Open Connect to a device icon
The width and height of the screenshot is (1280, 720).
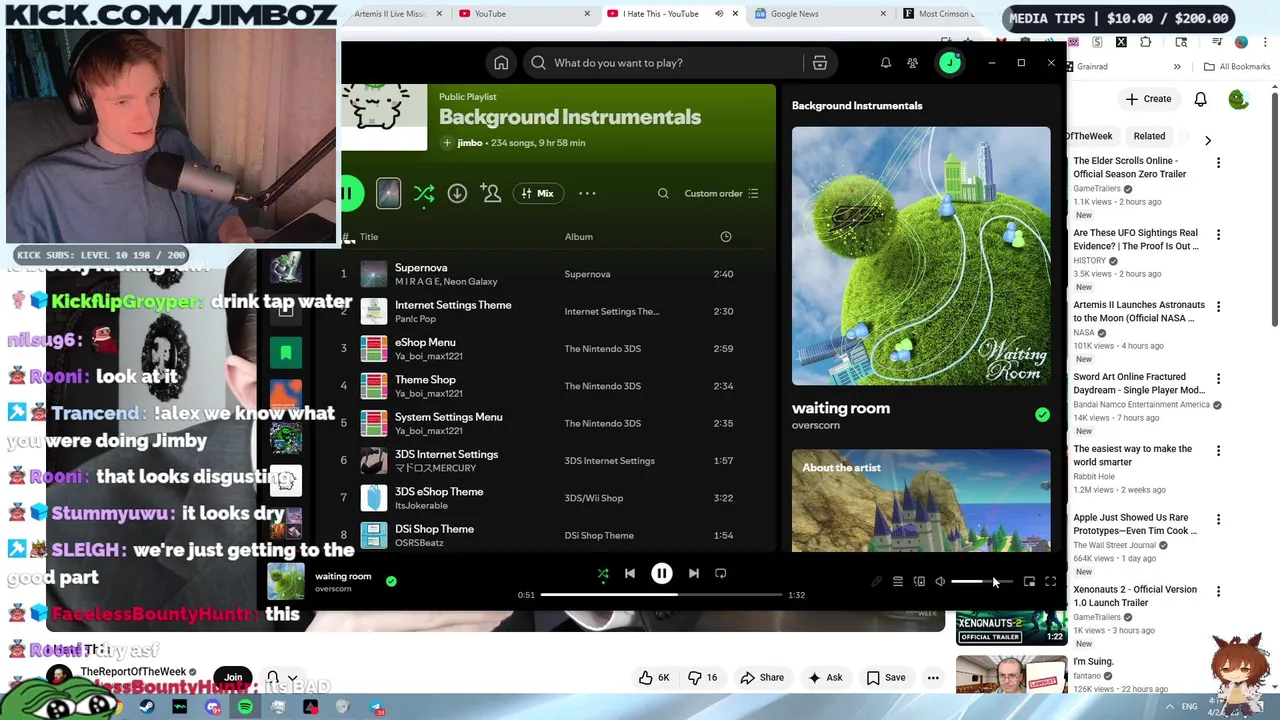click(x=919, y=581)
